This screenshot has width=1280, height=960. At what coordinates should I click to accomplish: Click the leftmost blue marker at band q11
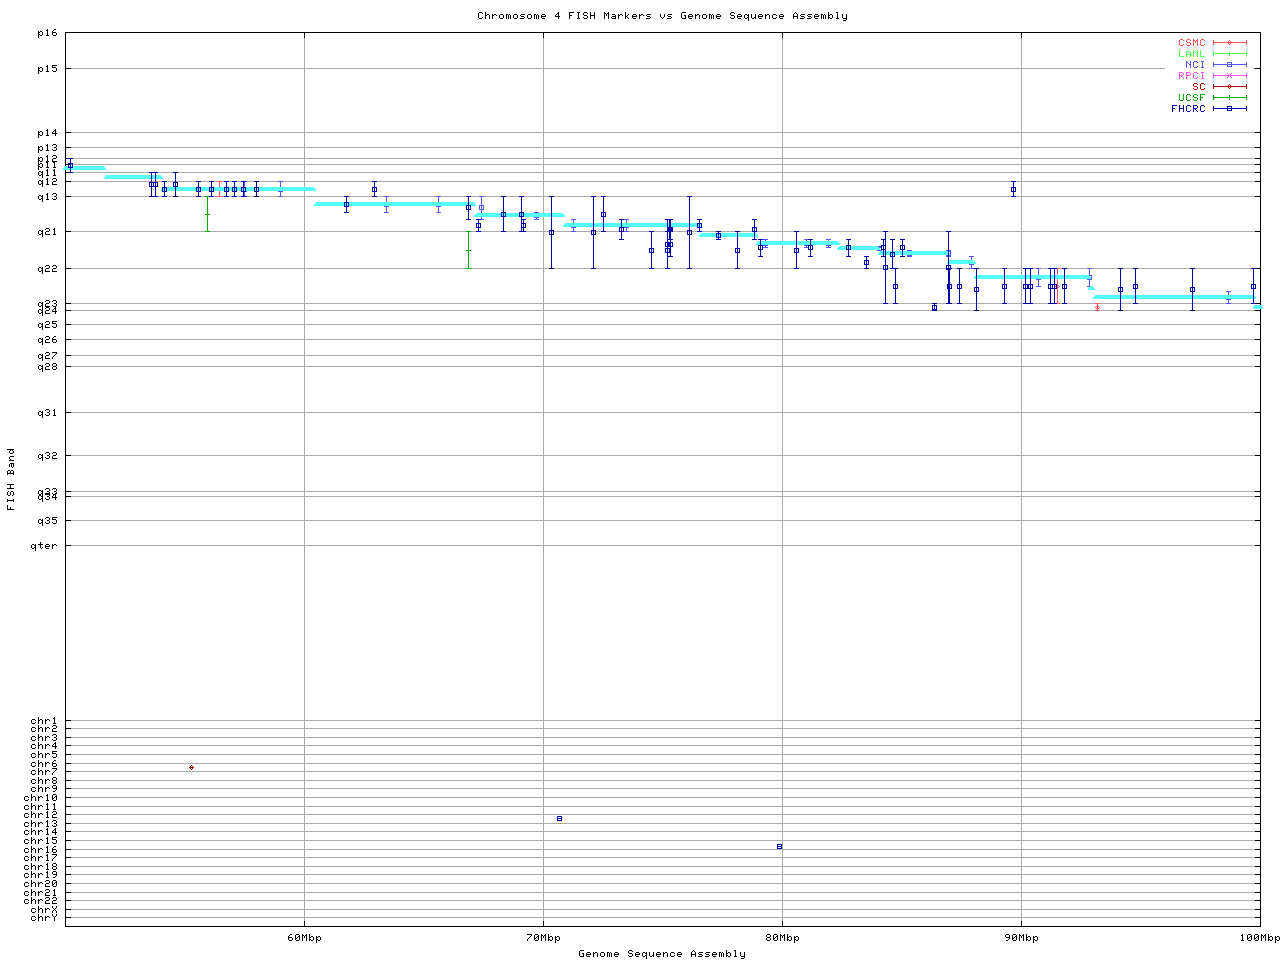70,165
